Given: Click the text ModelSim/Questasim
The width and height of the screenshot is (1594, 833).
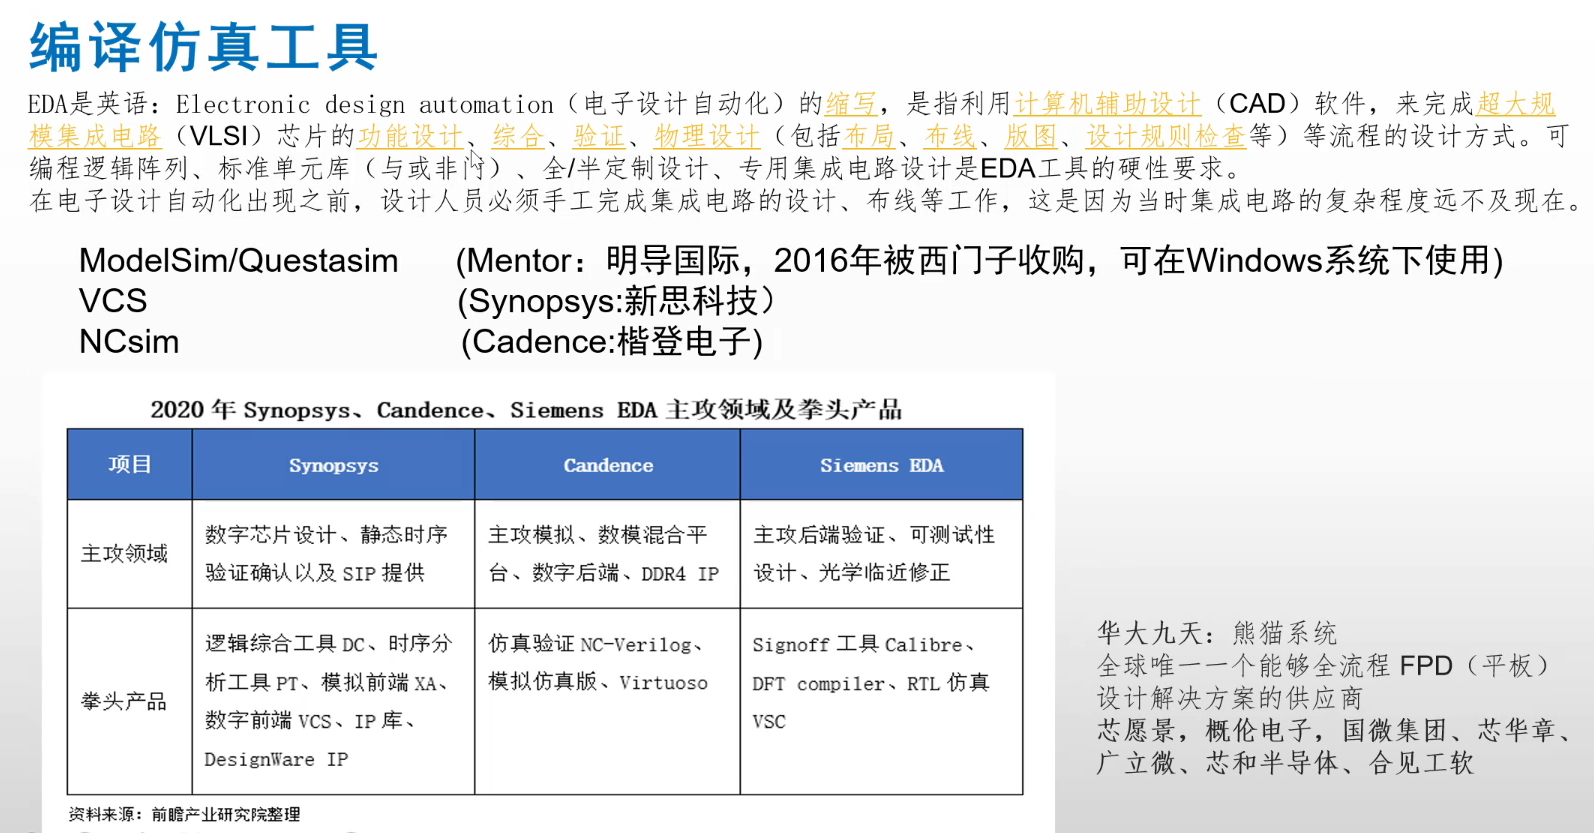Looking at the screenshot, I should pyautogui.click(x=238, y=261).
